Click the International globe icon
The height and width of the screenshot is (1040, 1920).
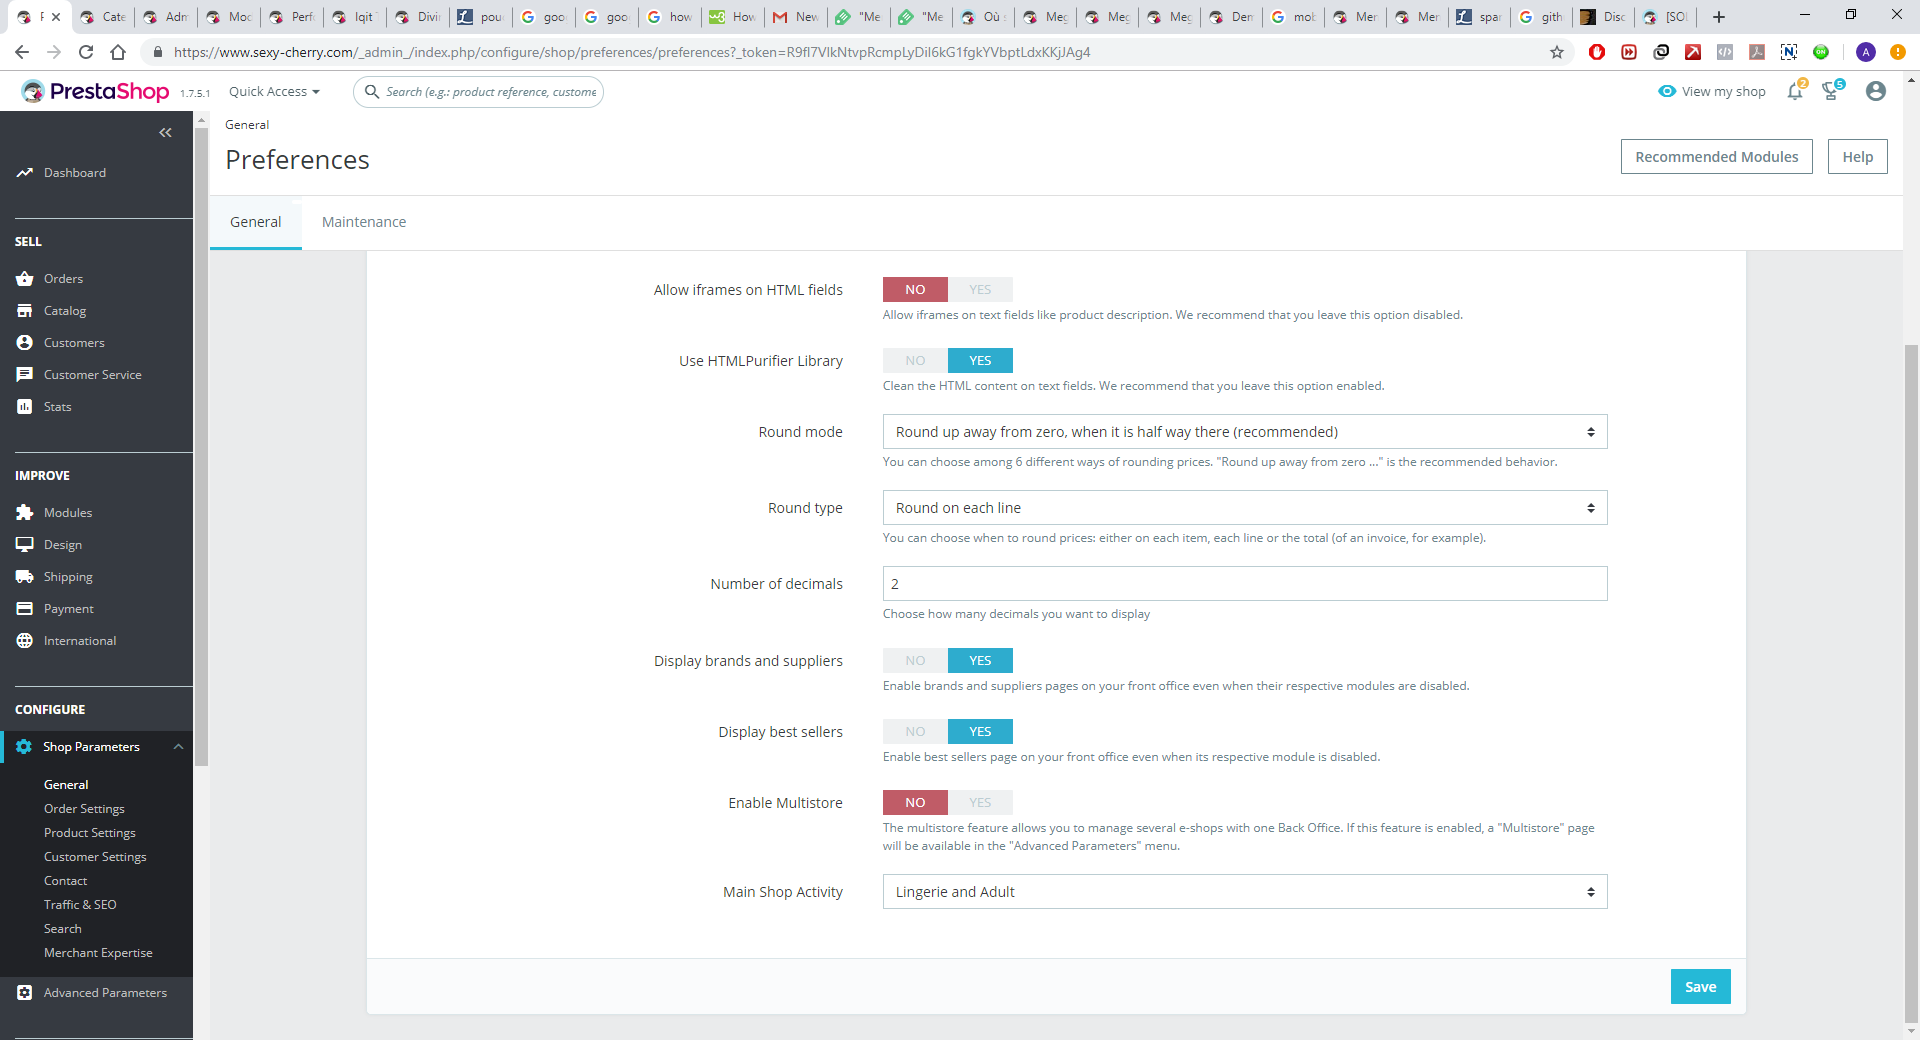click(25, 641)
